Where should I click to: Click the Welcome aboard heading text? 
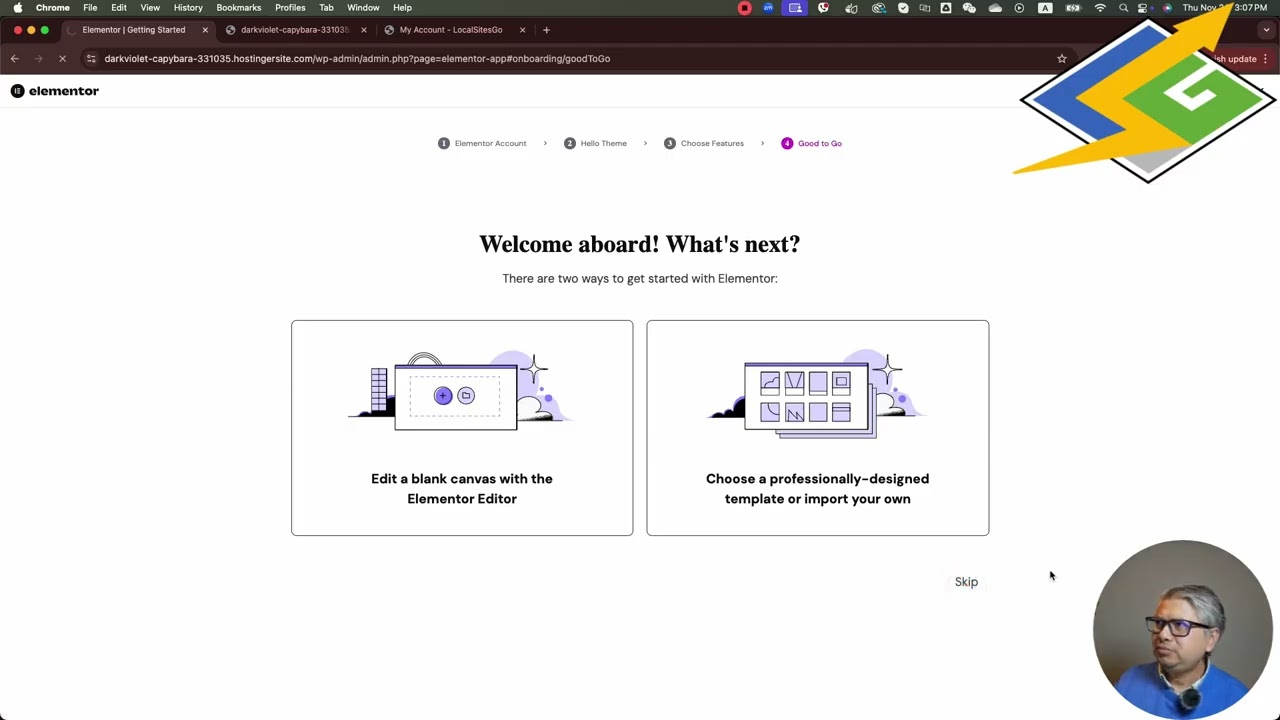640,244
